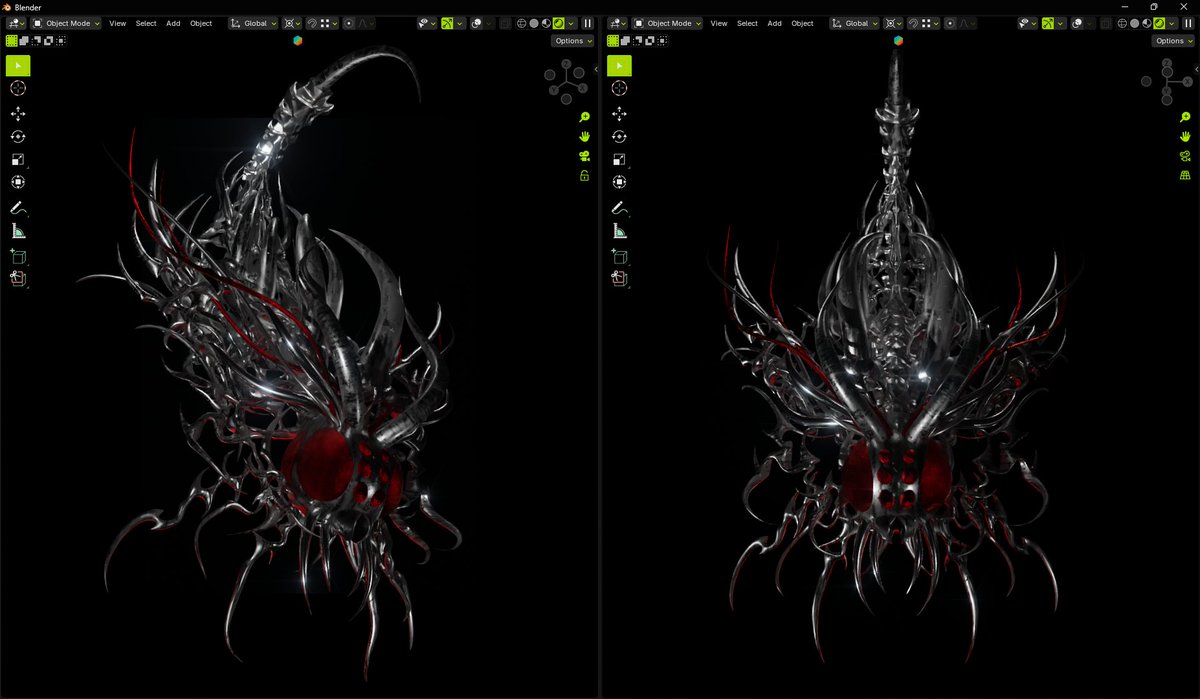1200x699 pixels.
Task: Expand sidebar arrow in left viewport
Action: 596,67
